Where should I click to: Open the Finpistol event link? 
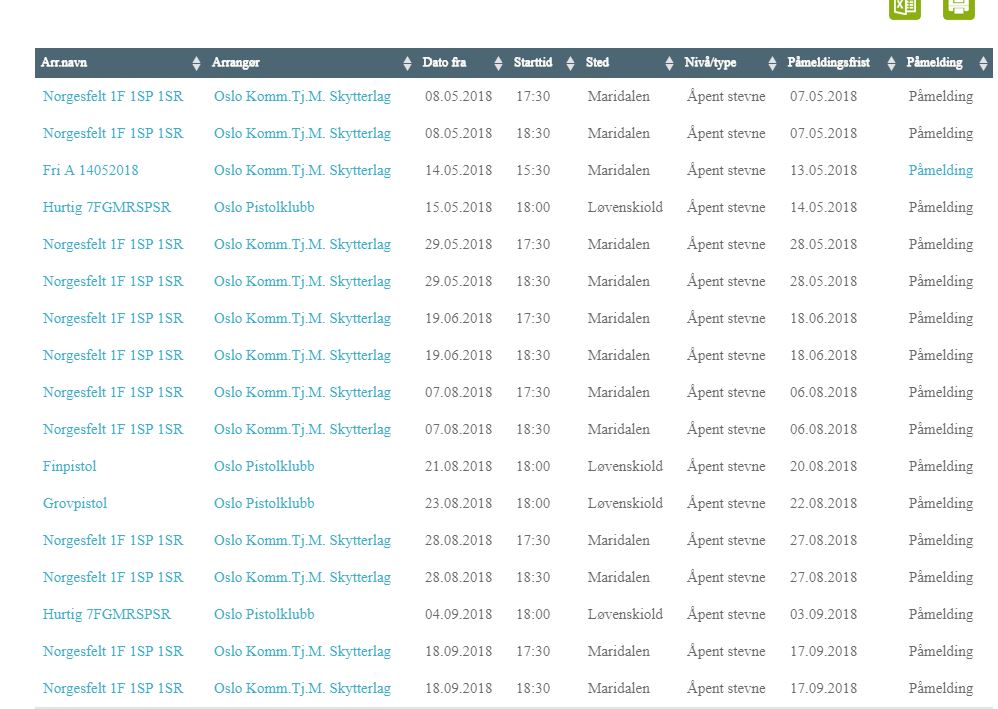coord(69,466)
